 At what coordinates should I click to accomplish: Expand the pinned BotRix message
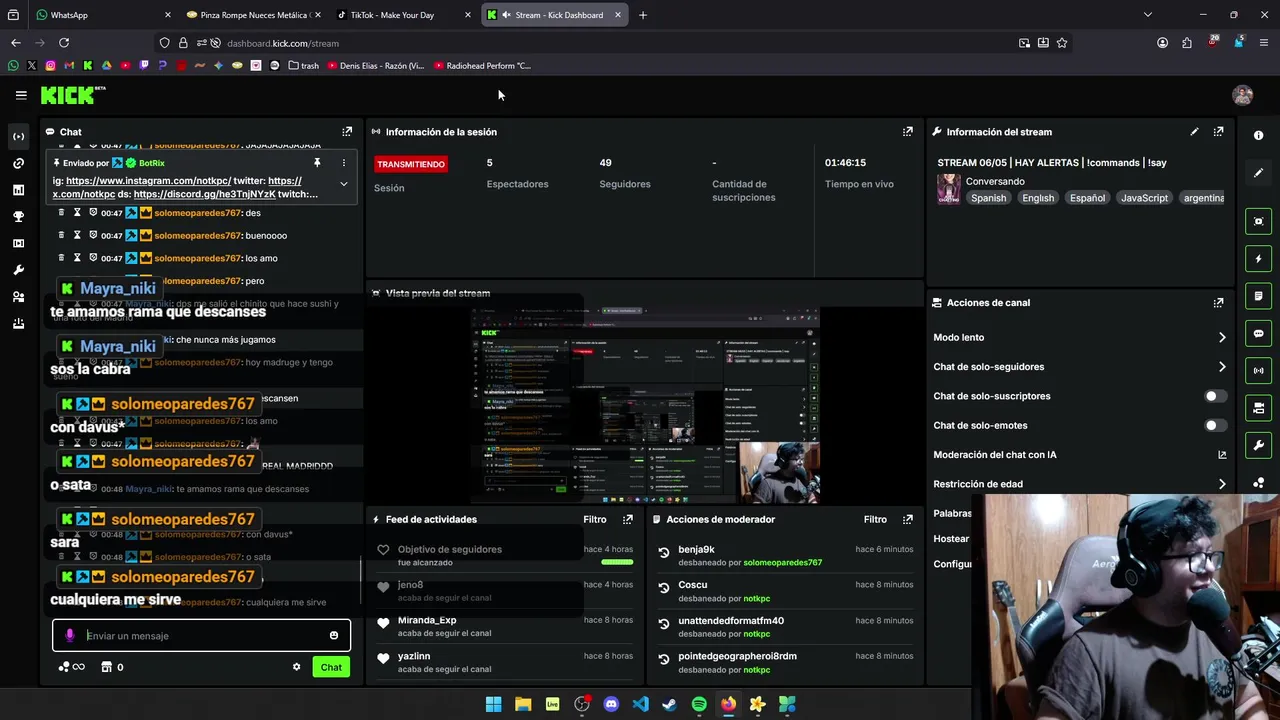click(x=343, y=185)
